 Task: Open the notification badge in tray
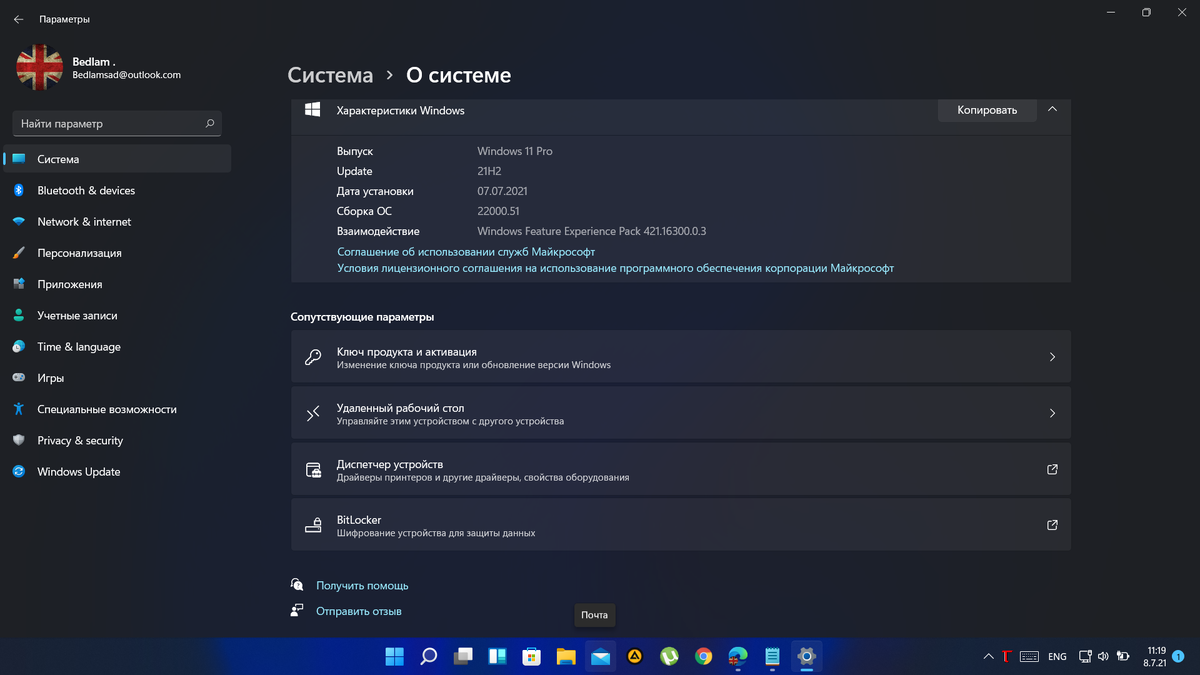pyautogui.click(x=1178, y=657)
